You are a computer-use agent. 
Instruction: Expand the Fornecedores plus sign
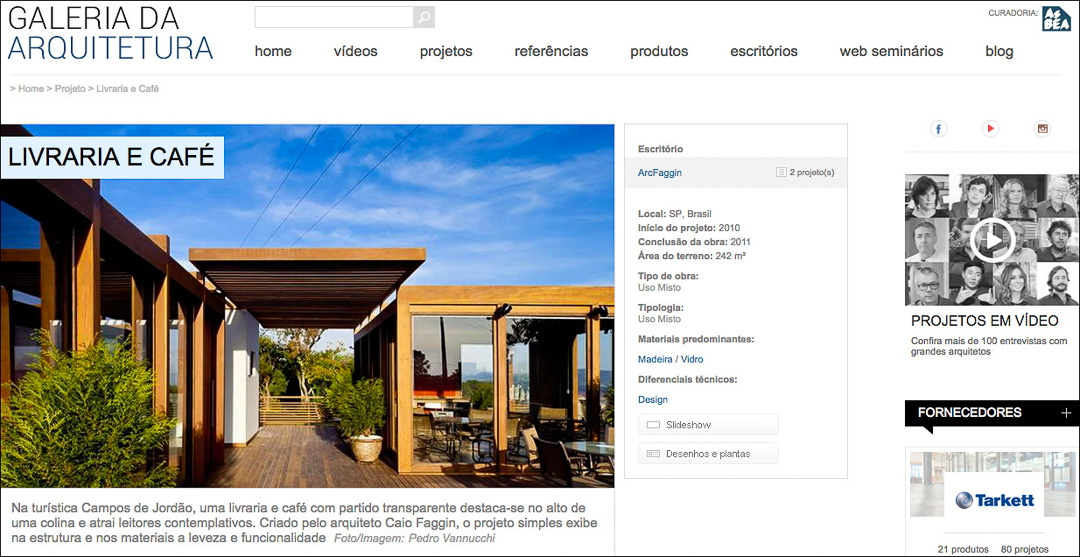(1066, 413)
